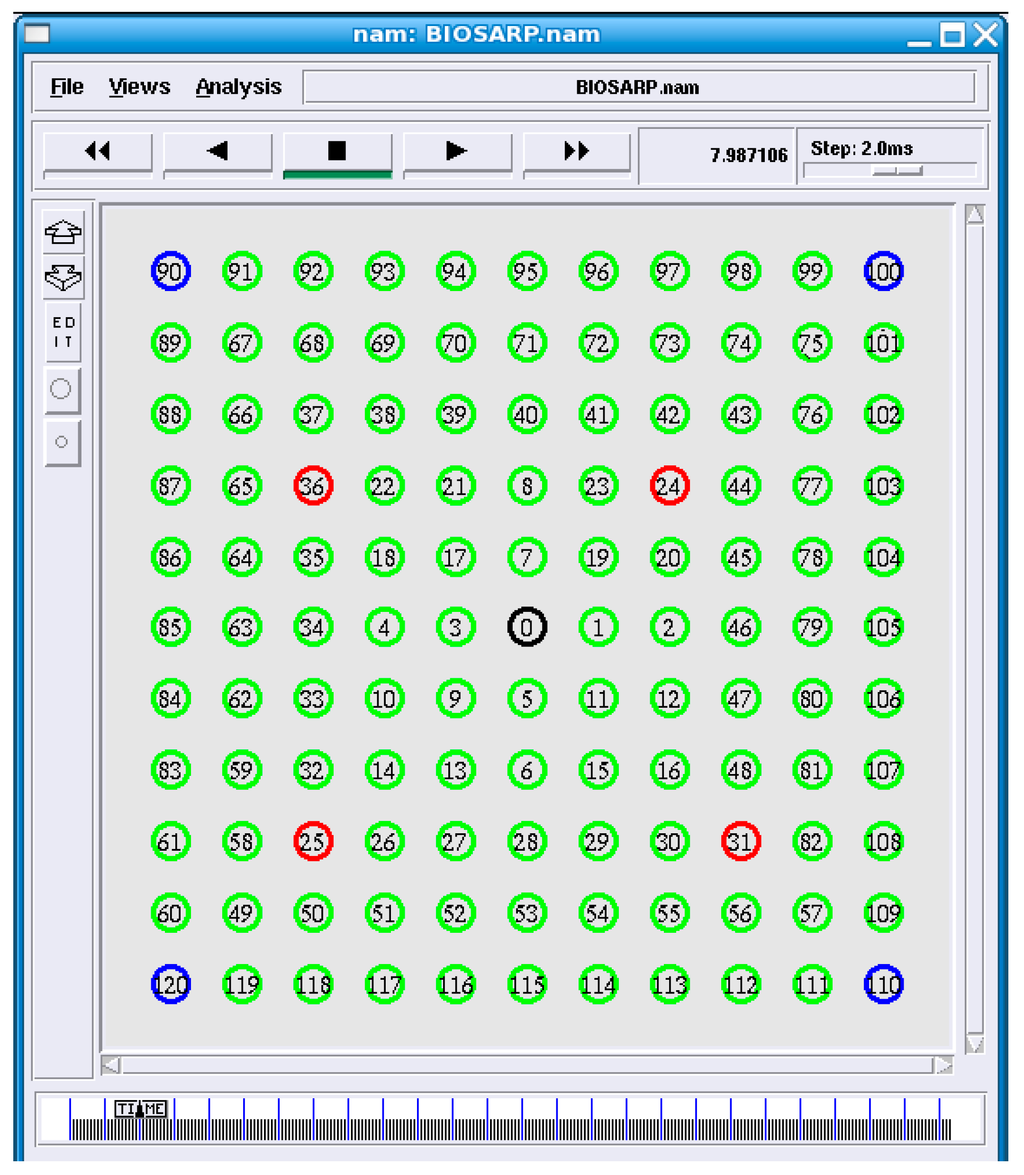Viewport: 1024px width, 1175px height.
Task: Click the vertical scrollbar up arrow
Action: [x=975, y=215]
